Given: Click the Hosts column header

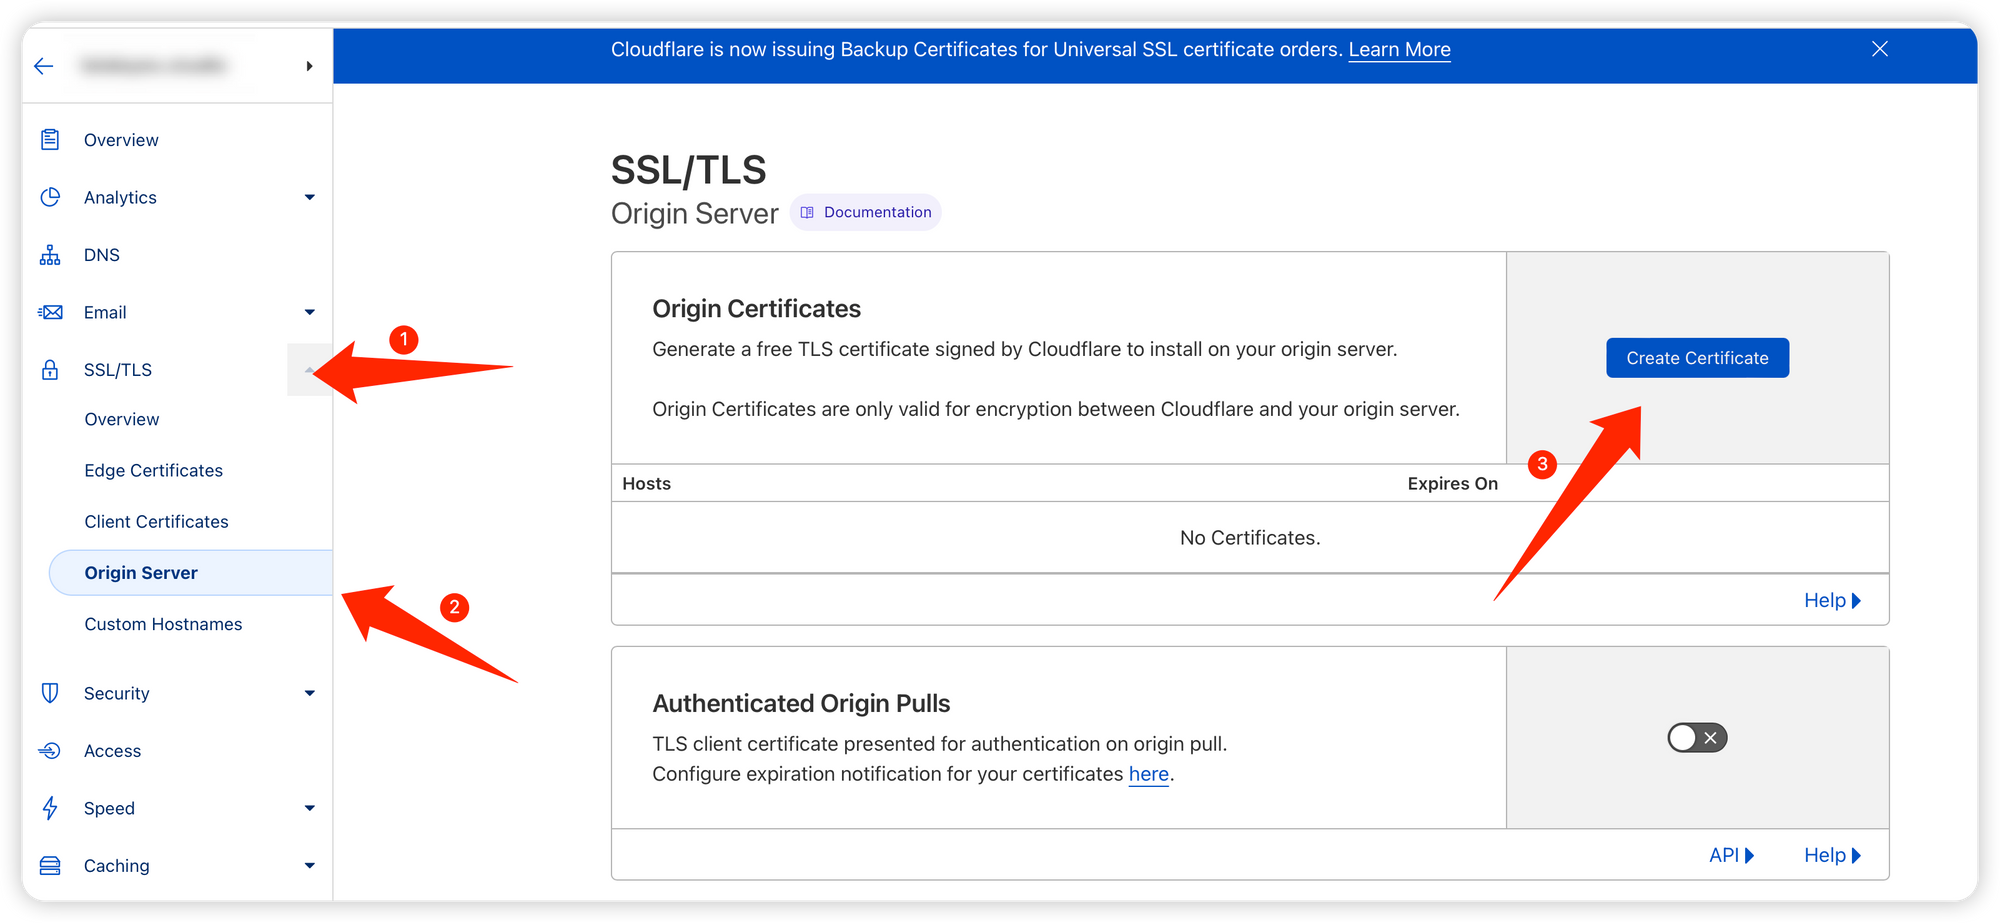Looking at the screenshot, I should (x=646, y=484).
